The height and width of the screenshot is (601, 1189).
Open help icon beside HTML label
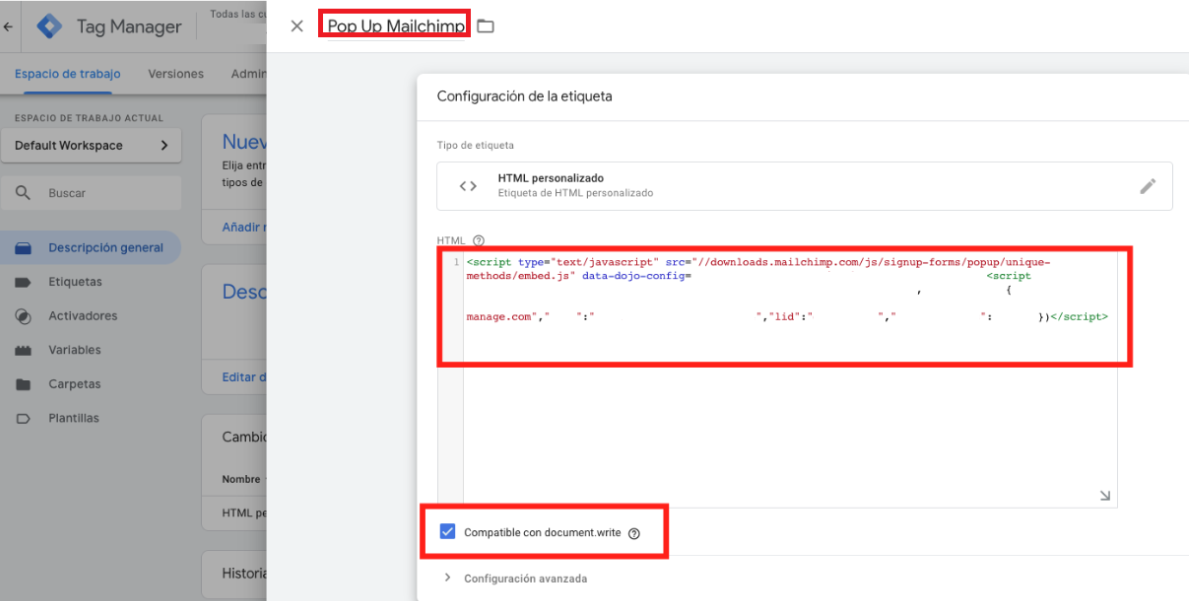click(x=478, y=240)
